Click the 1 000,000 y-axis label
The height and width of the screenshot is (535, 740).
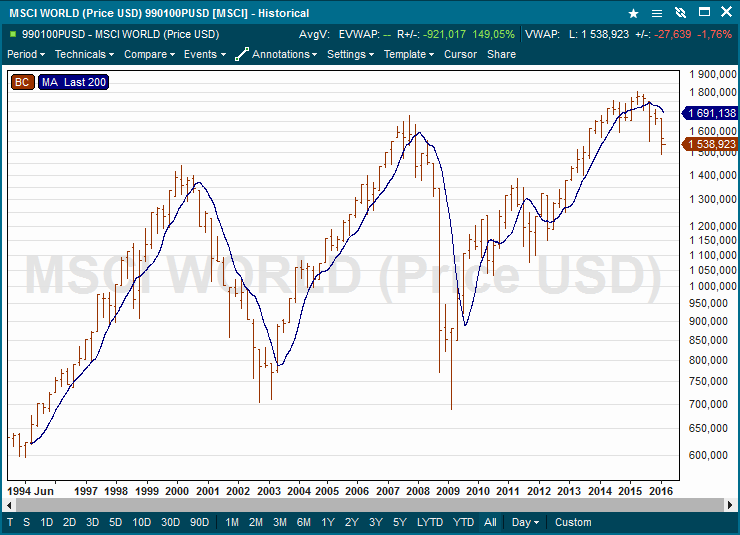[712, 286]
